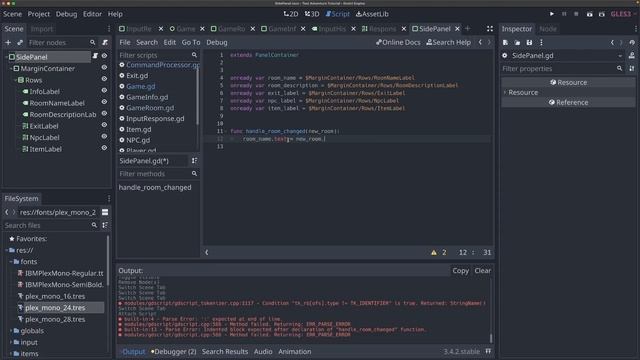
Task: Clear the Output log
Action: [482, 271]
